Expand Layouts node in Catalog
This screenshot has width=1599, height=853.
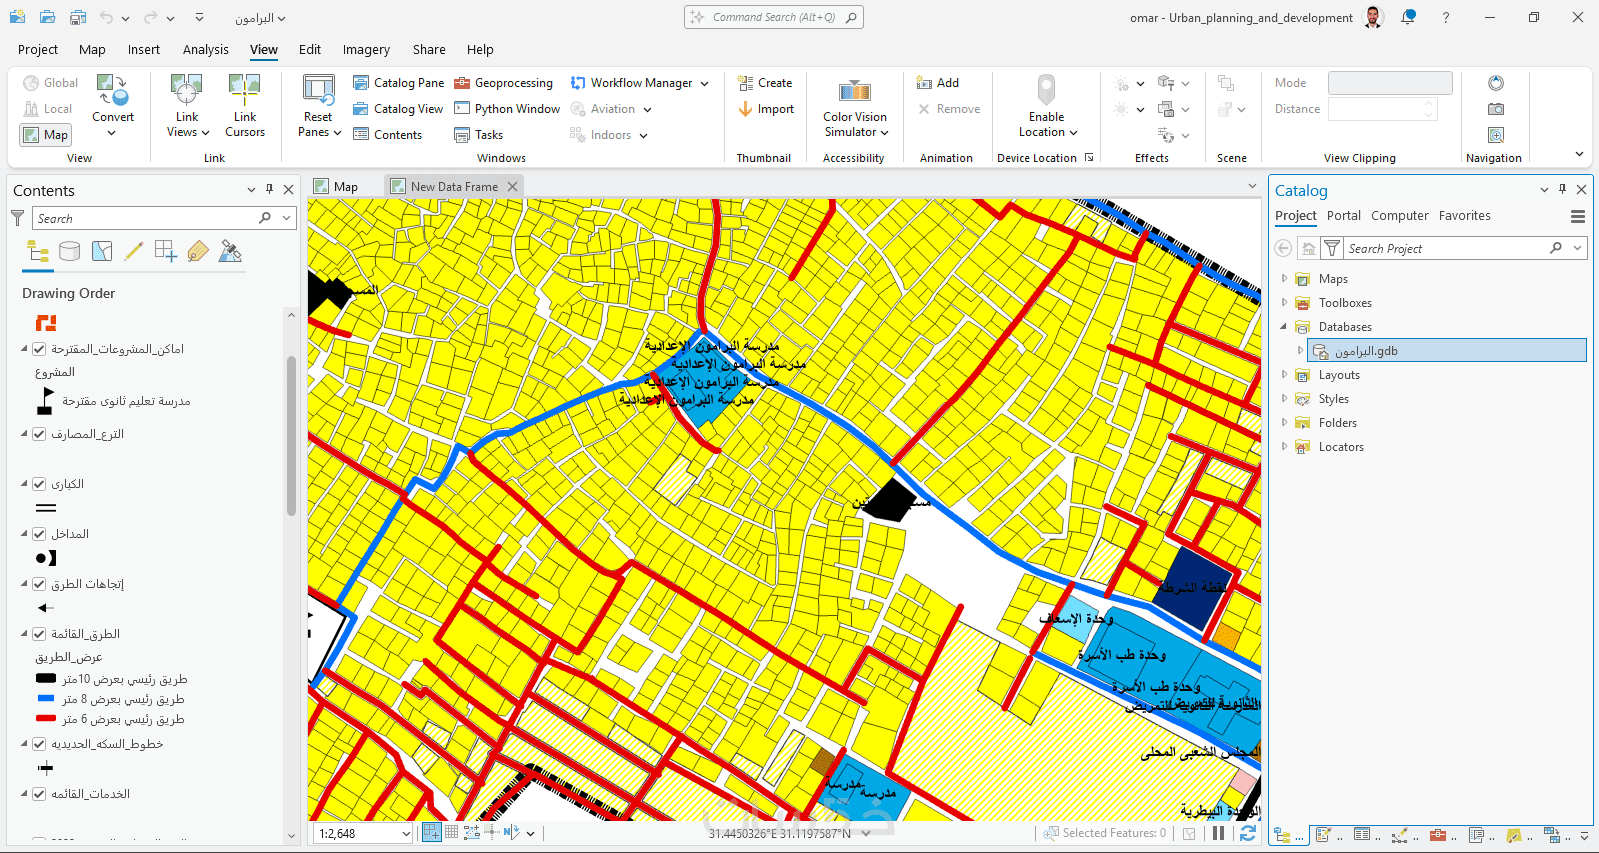pyautogui.click(x=1284, y=375)
